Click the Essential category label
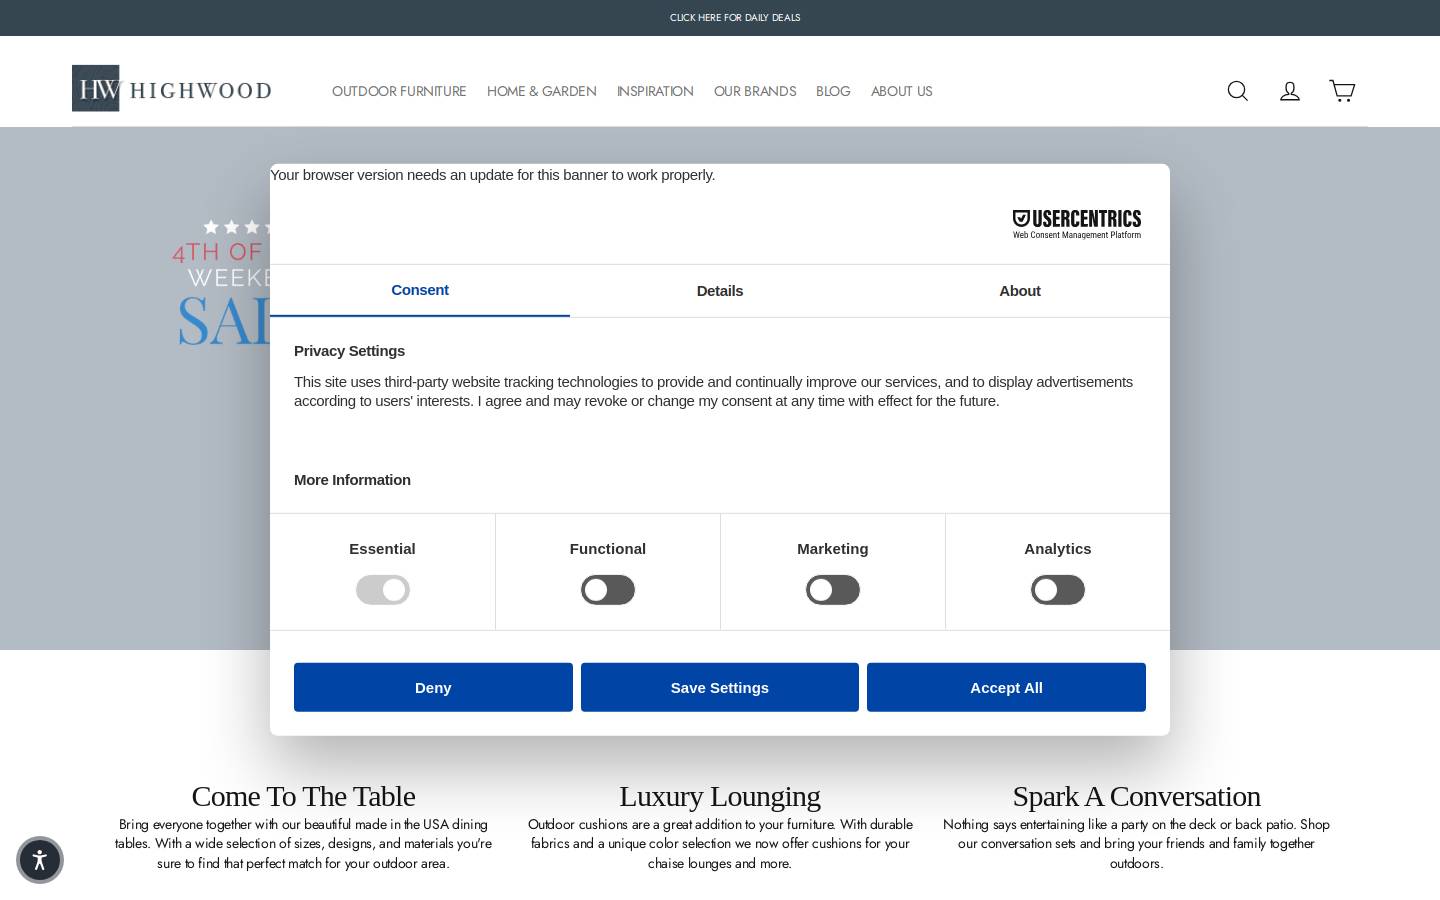 [x=382, y=549]
